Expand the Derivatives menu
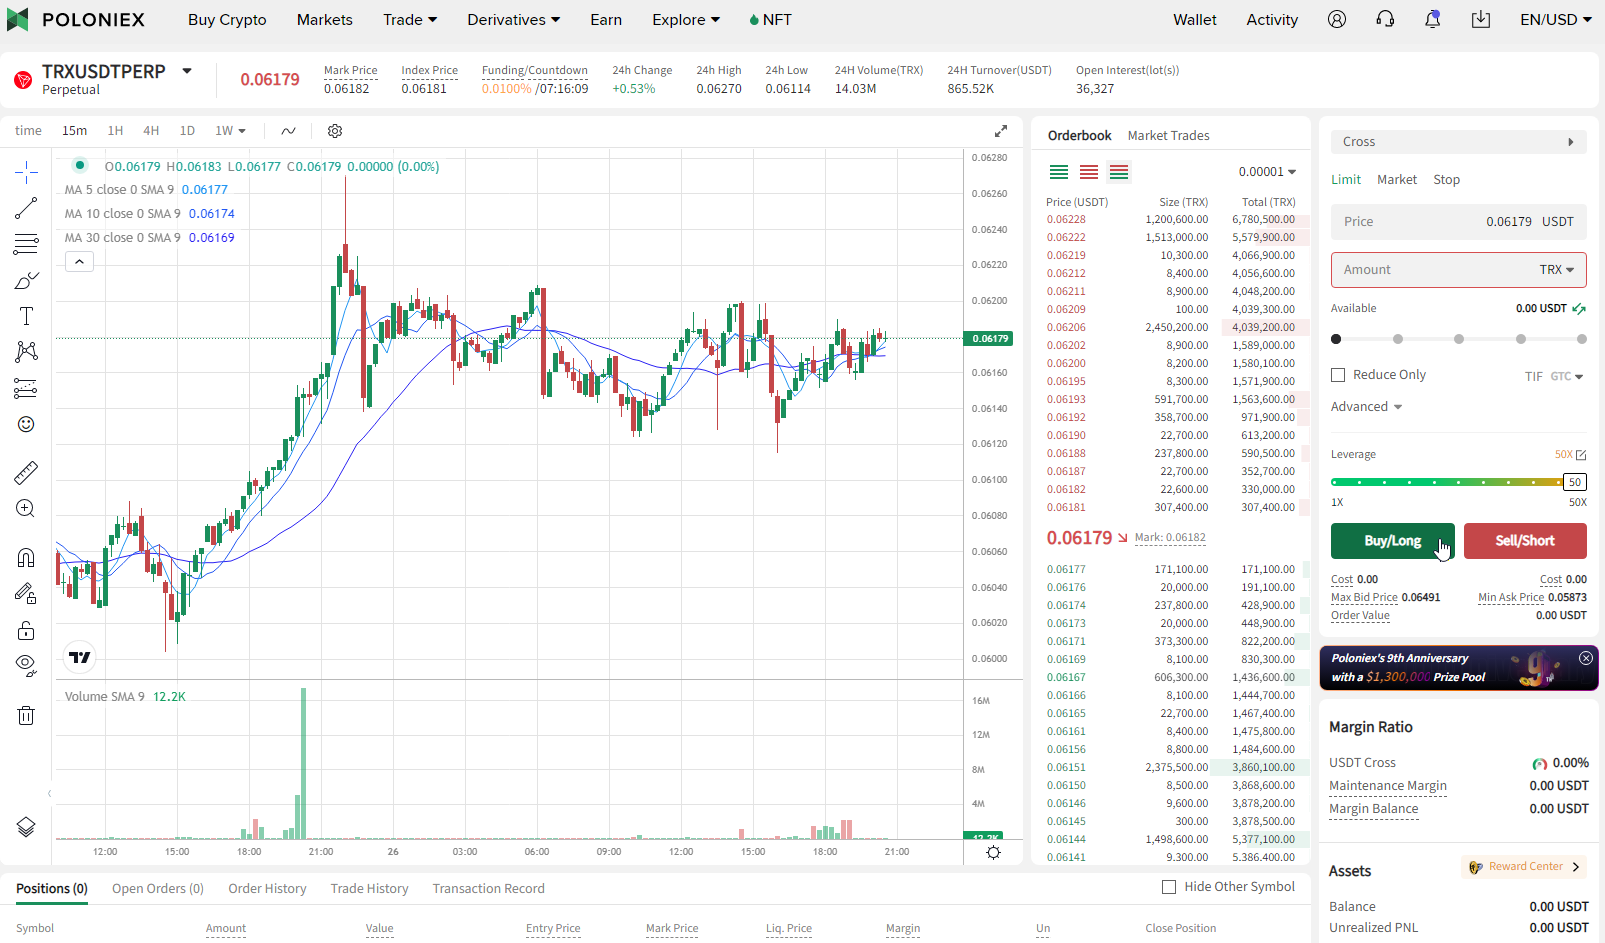 coord(514,19)
